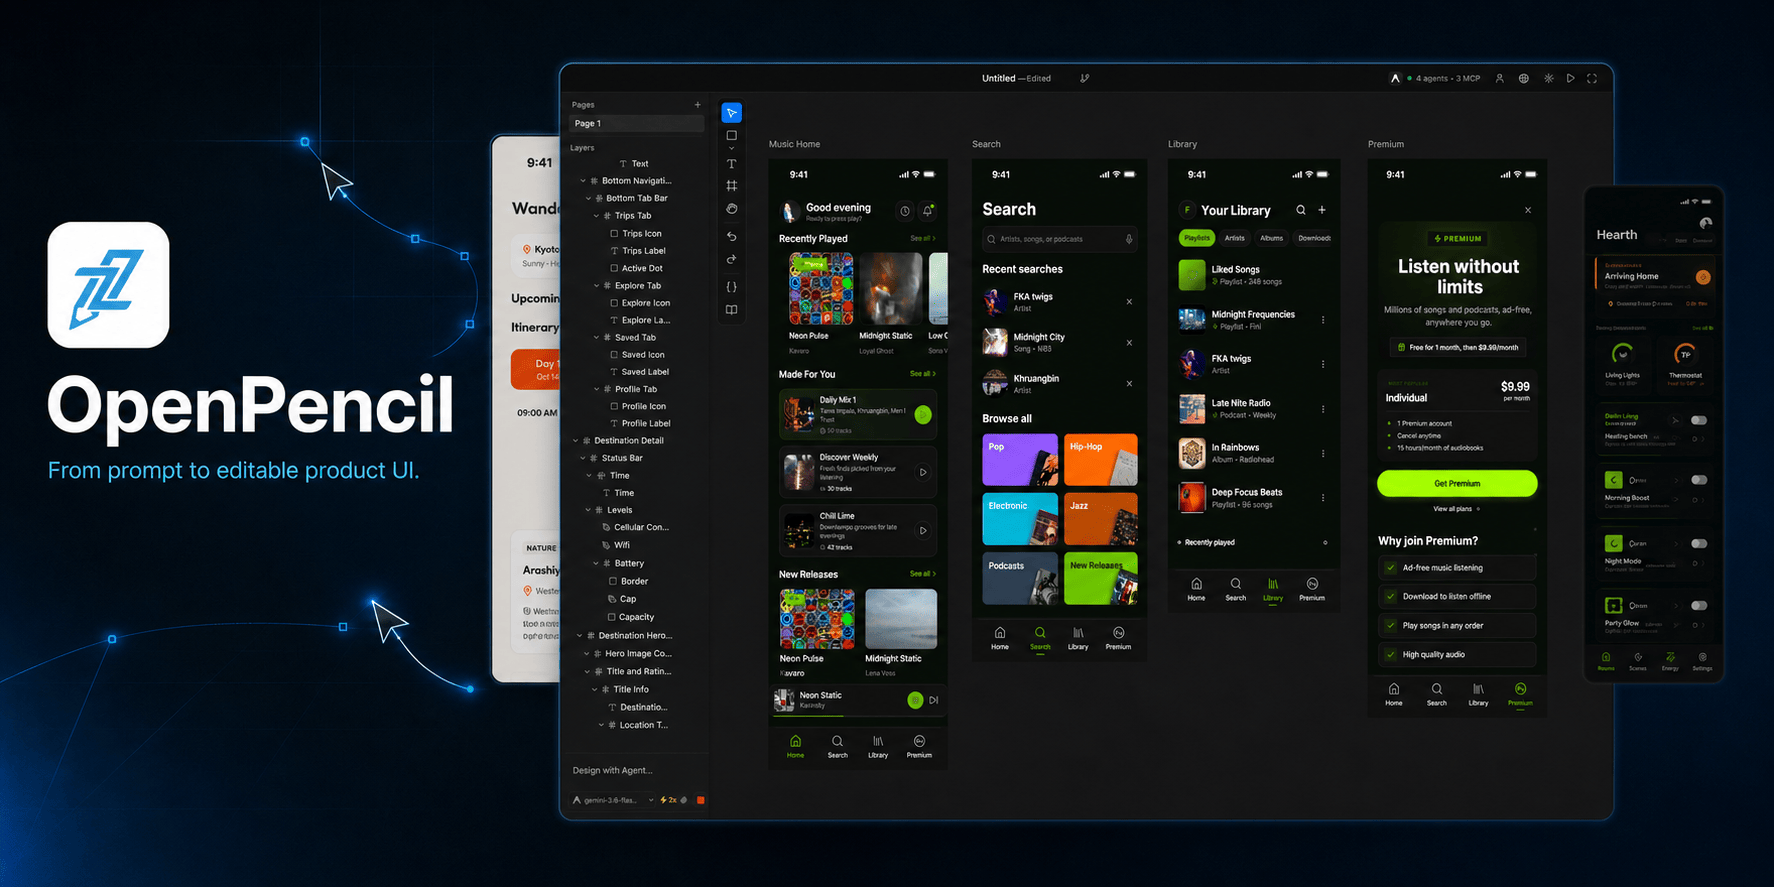Image resolution: width=1774 pixels, height=887 pixels.
Task: Close the Premium screen with the X
Action: (1528, 210)
